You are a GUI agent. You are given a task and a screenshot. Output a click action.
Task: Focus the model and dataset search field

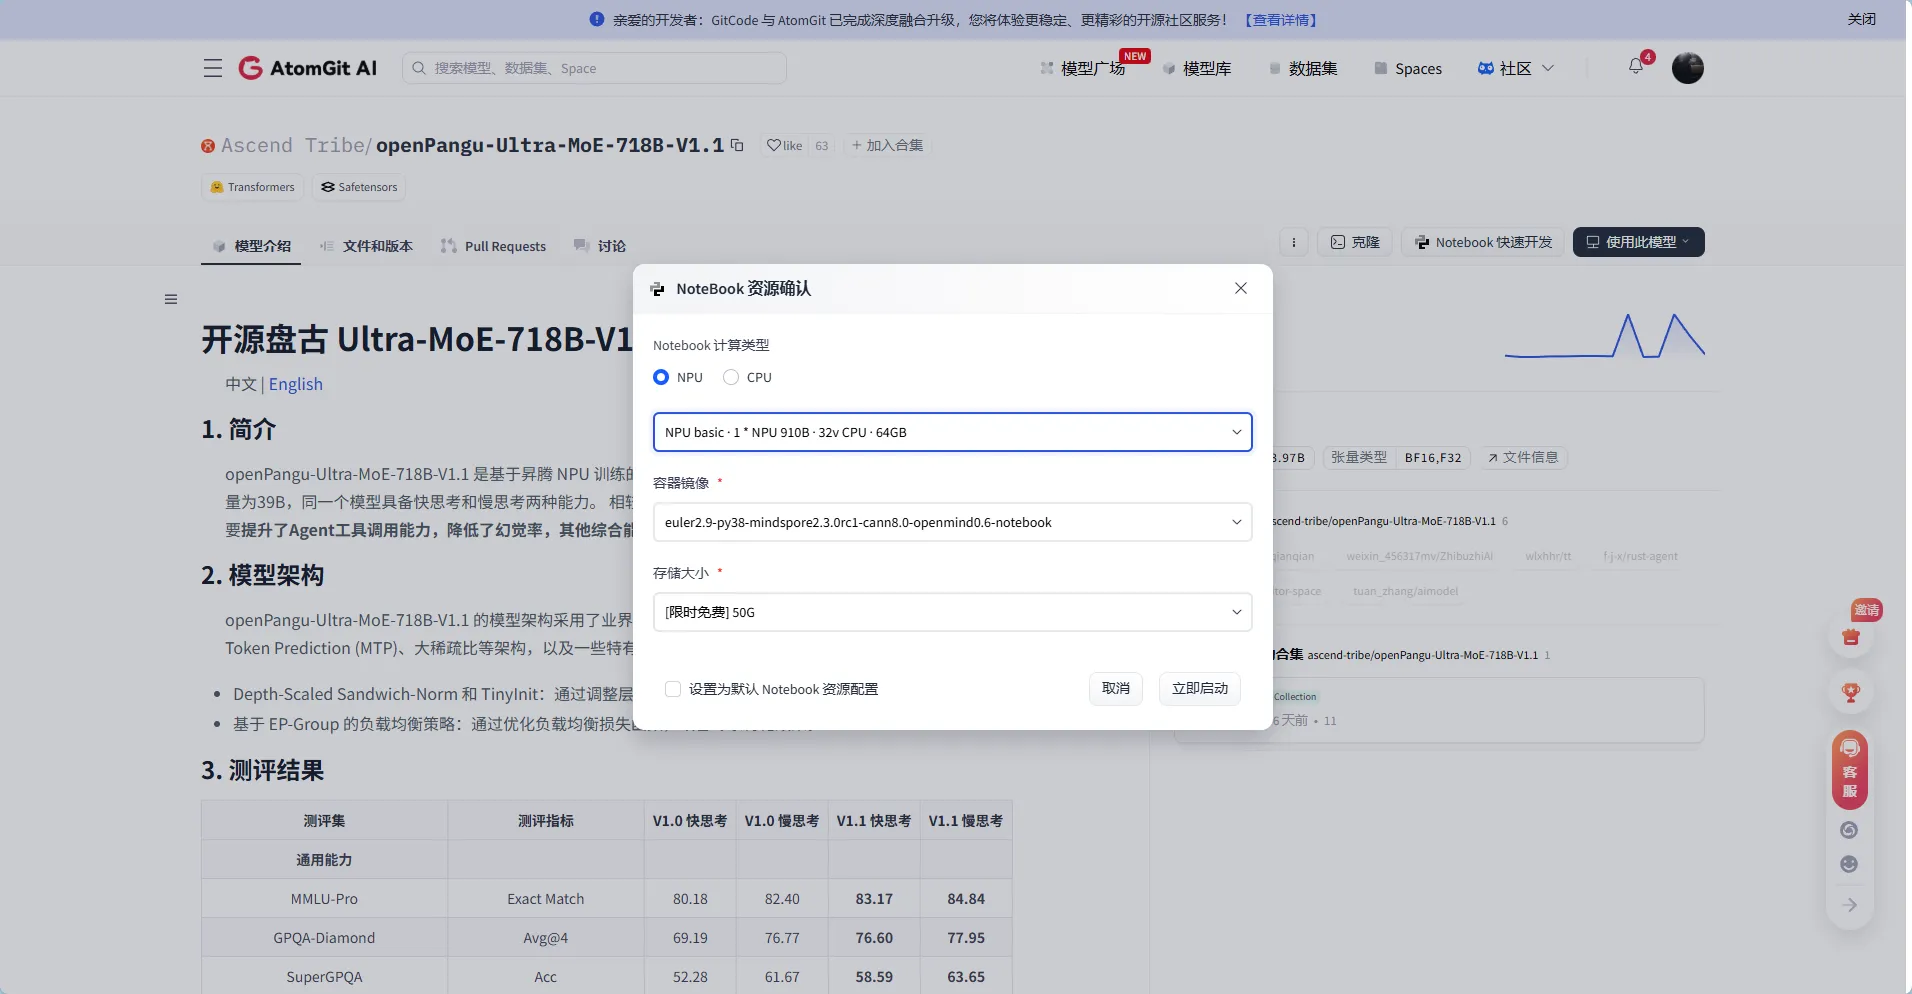pyautogui.click(x=594, y=68)
